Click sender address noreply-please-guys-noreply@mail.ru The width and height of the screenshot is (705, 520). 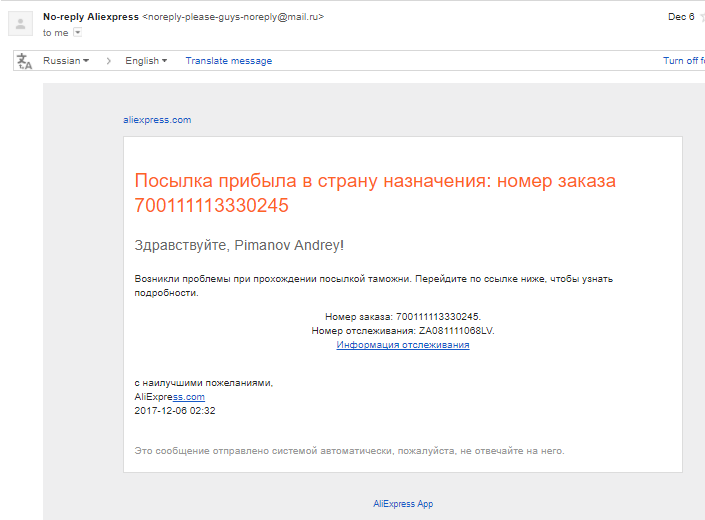(x=233, y=17)
